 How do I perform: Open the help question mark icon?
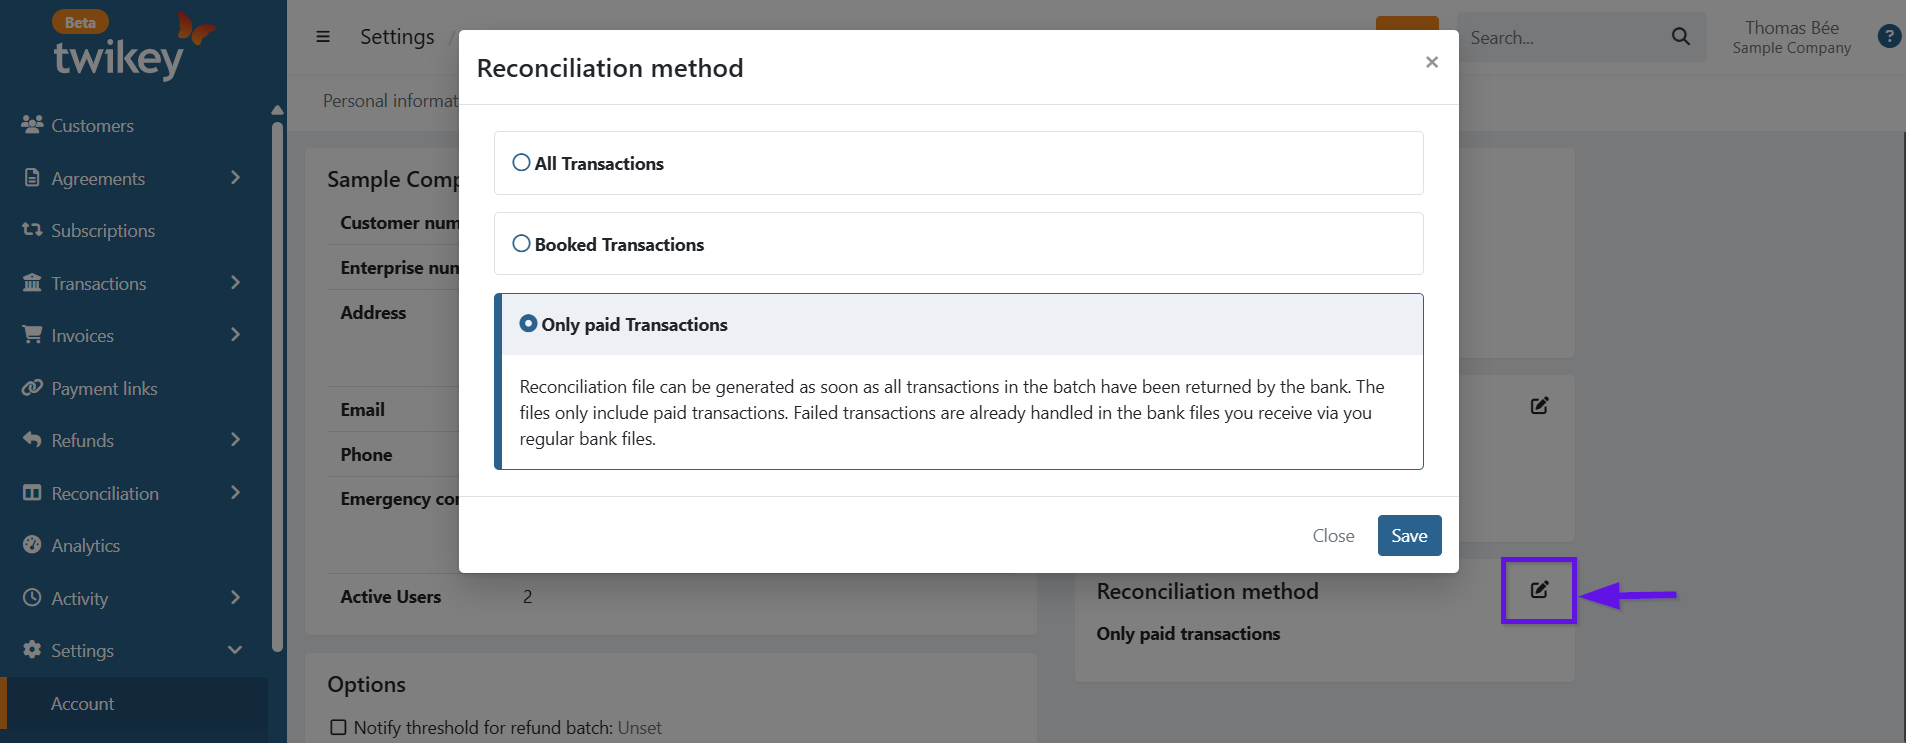tap(1888, 37)
